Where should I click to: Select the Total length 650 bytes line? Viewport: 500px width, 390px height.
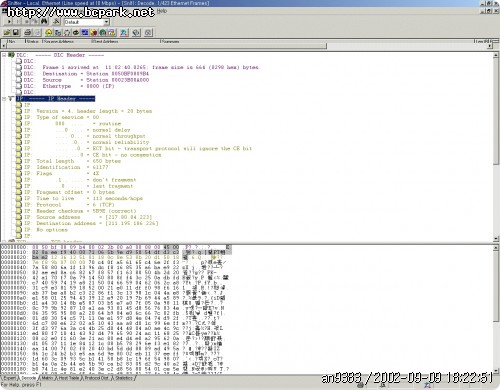pos(72,161)
